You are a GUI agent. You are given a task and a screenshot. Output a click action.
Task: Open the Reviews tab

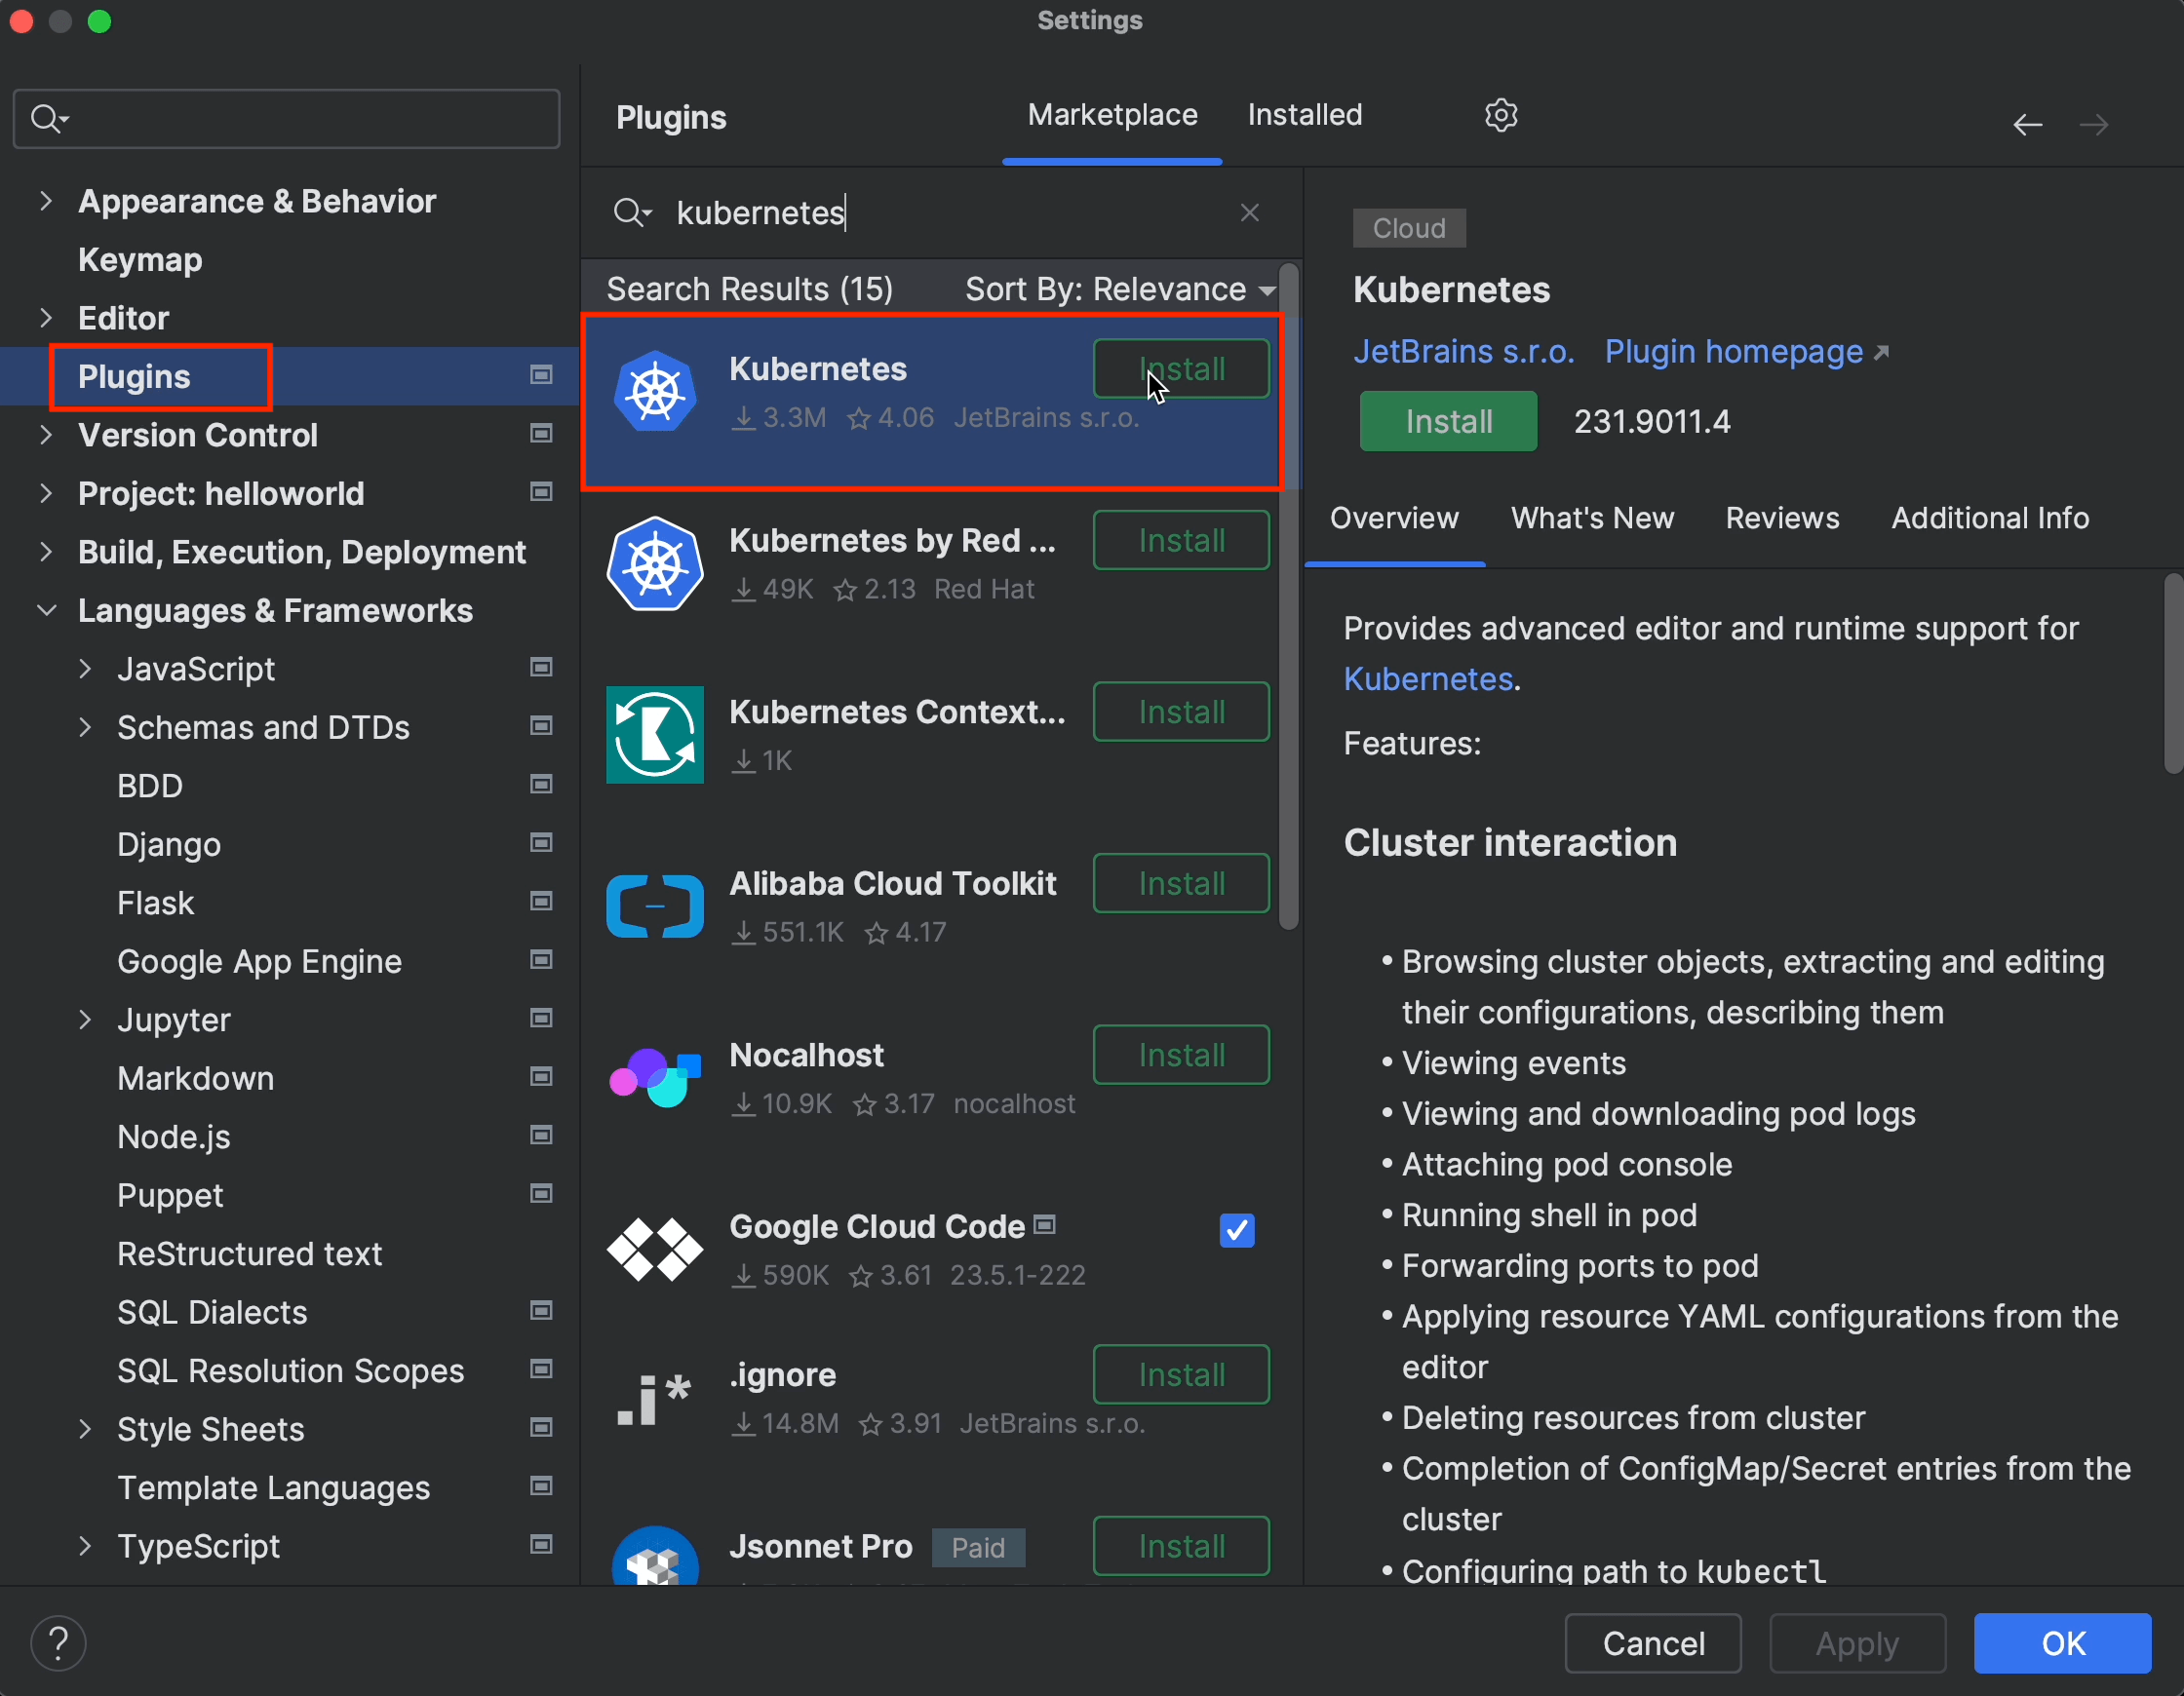(1782, 518)
